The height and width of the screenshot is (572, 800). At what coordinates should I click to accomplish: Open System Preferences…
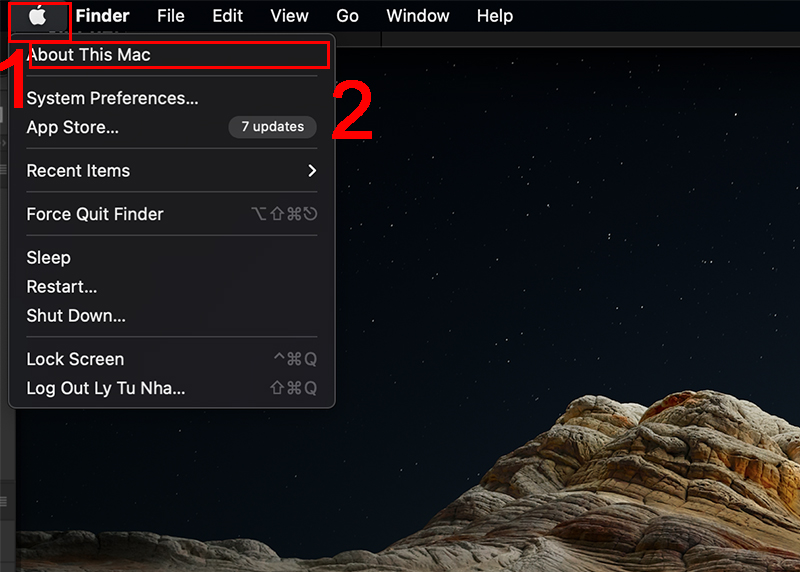pyautogui.click(x=172, y=98)
